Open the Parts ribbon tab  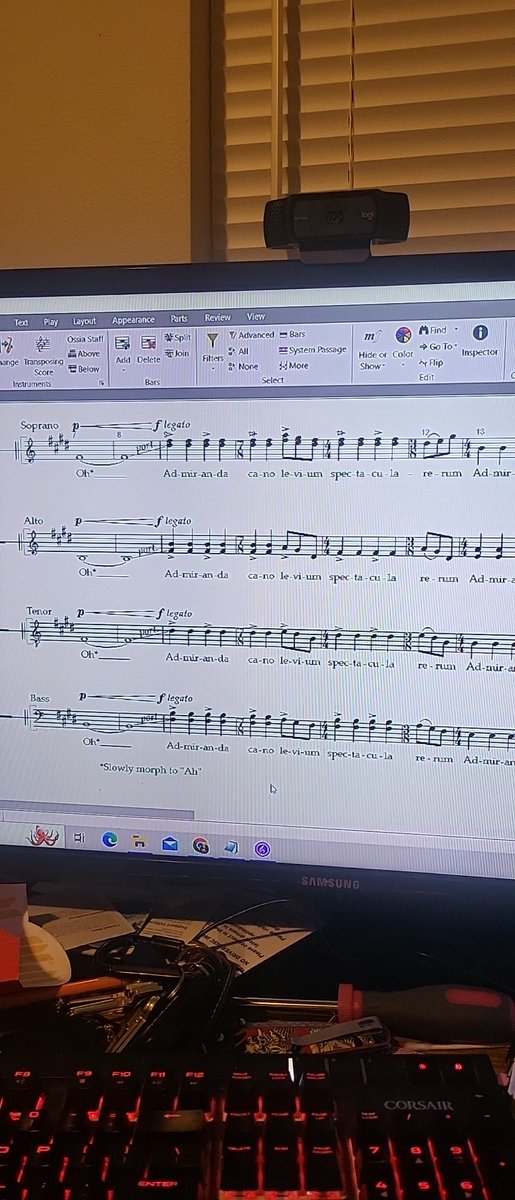pyautogui.click(x=179, y=319)
